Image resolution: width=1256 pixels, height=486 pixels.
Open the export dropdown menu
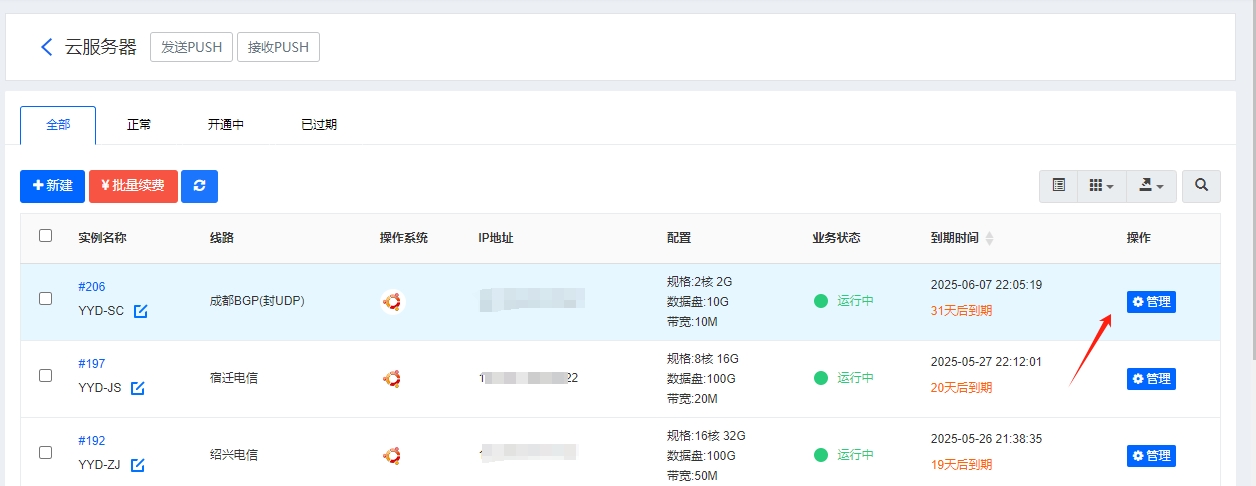point(1151,186)
